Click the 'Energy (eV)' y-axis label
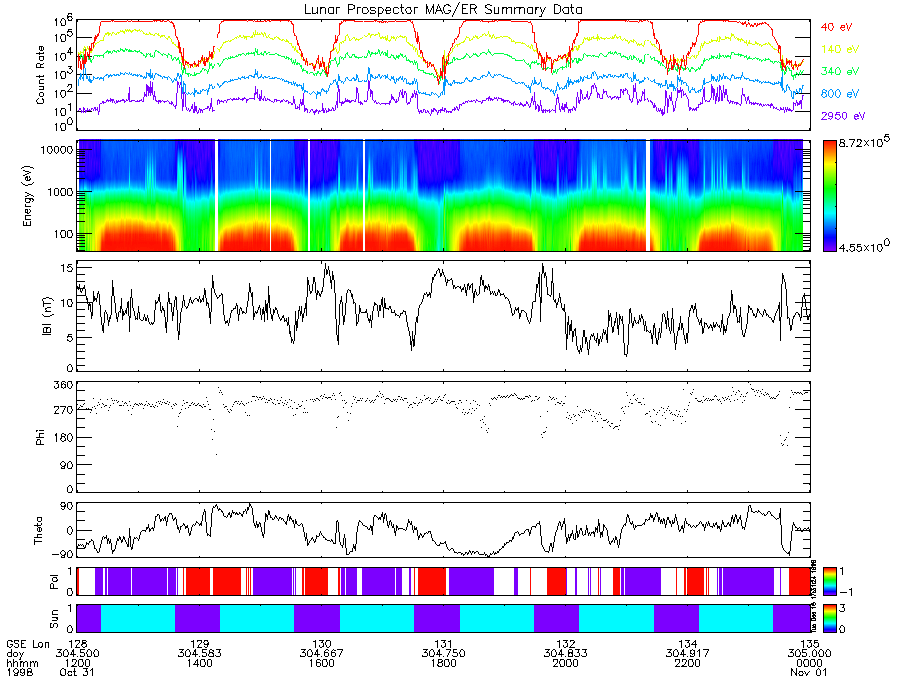This screenshot has height=700, width=900. 27,196
